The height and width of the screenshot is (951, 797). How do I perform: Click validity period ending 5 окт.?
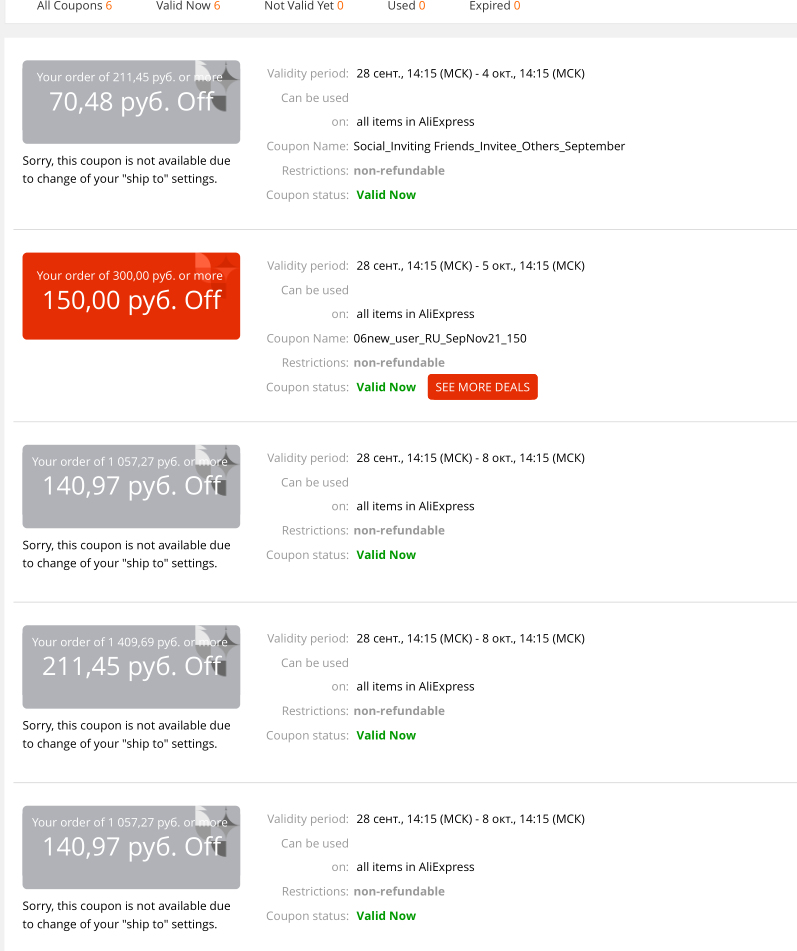pyautogui.click(x=470, y=266)
